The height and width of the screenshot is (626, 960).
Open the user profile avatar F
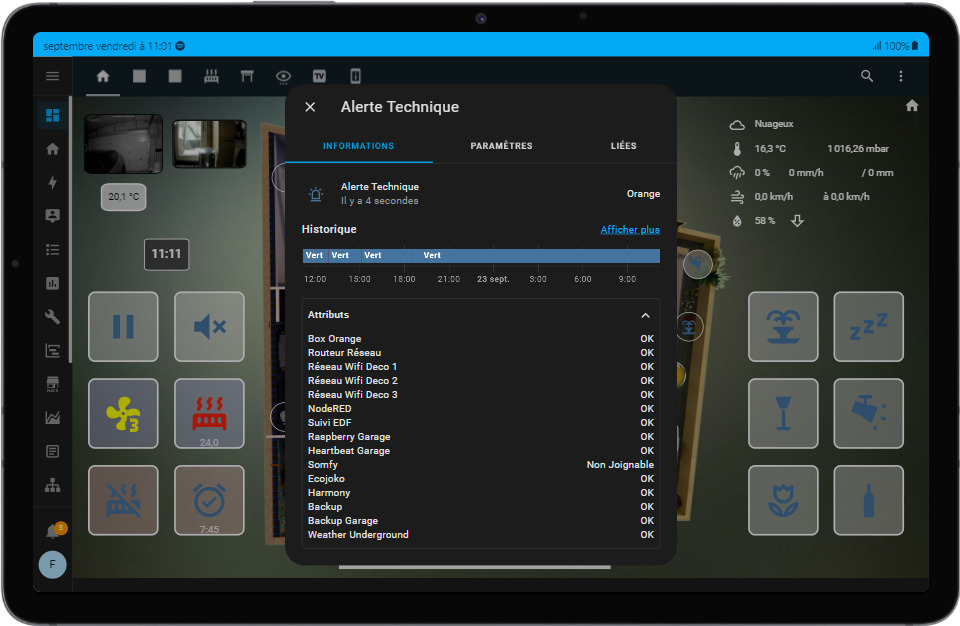click(53, 564)
